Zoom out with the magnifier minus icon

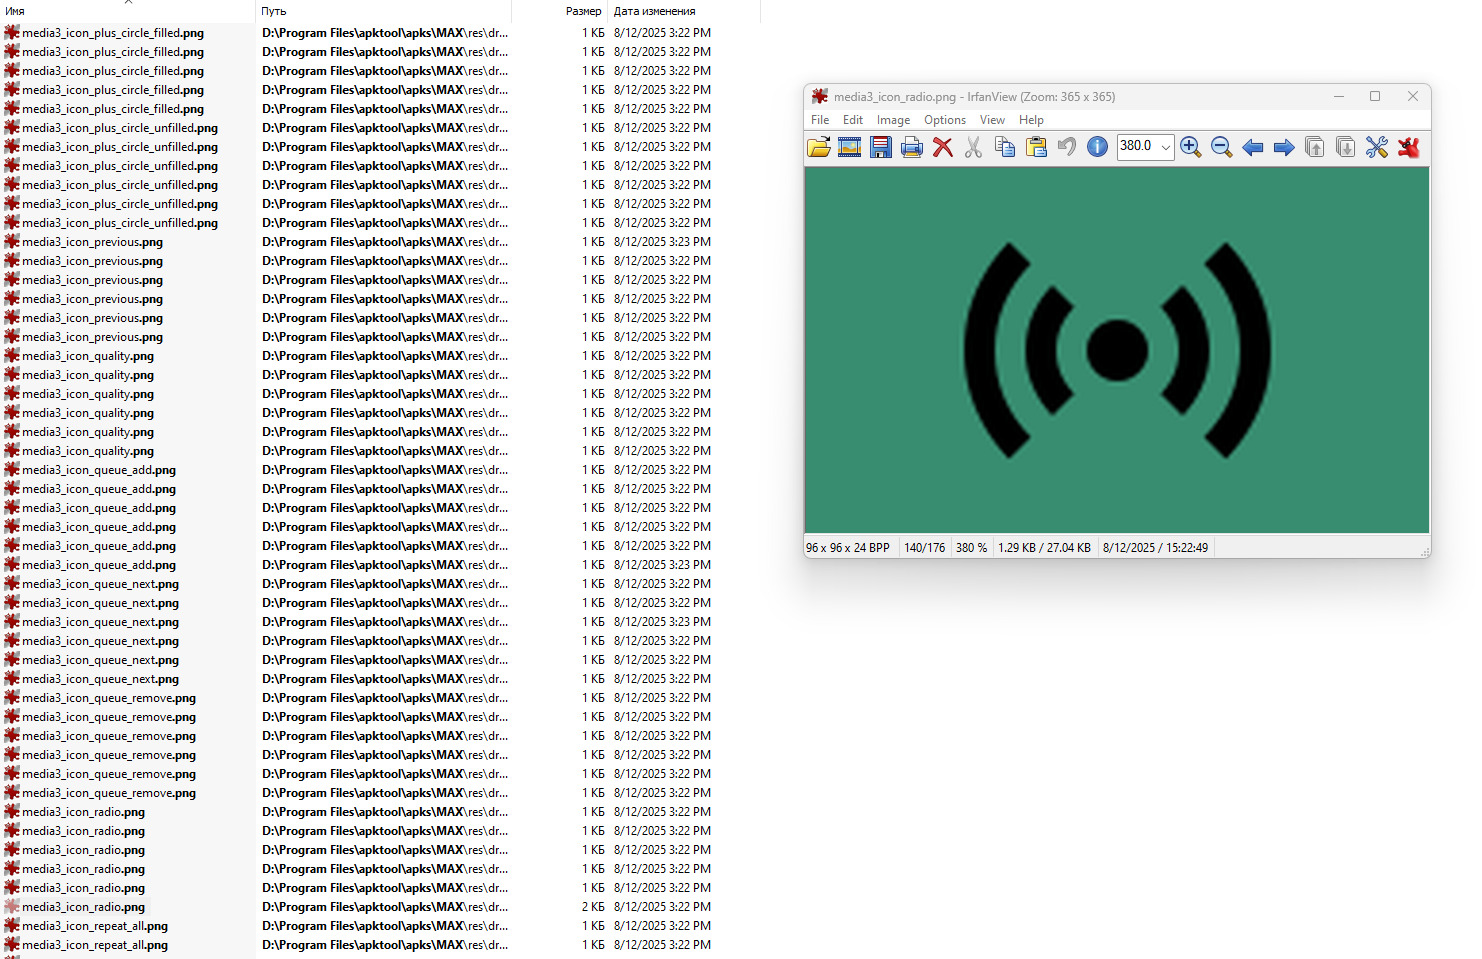1221,147
